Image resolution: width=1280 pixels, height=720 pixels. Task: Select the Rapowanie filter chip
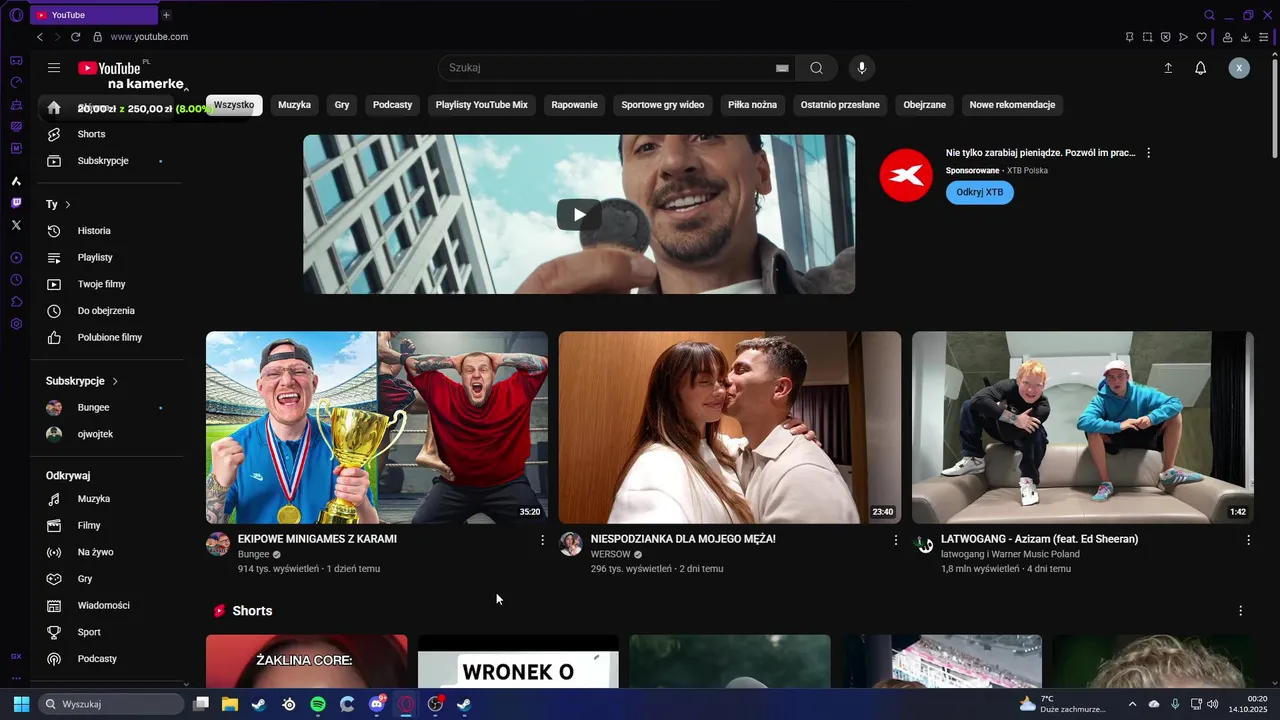click(x=574, y=105)
